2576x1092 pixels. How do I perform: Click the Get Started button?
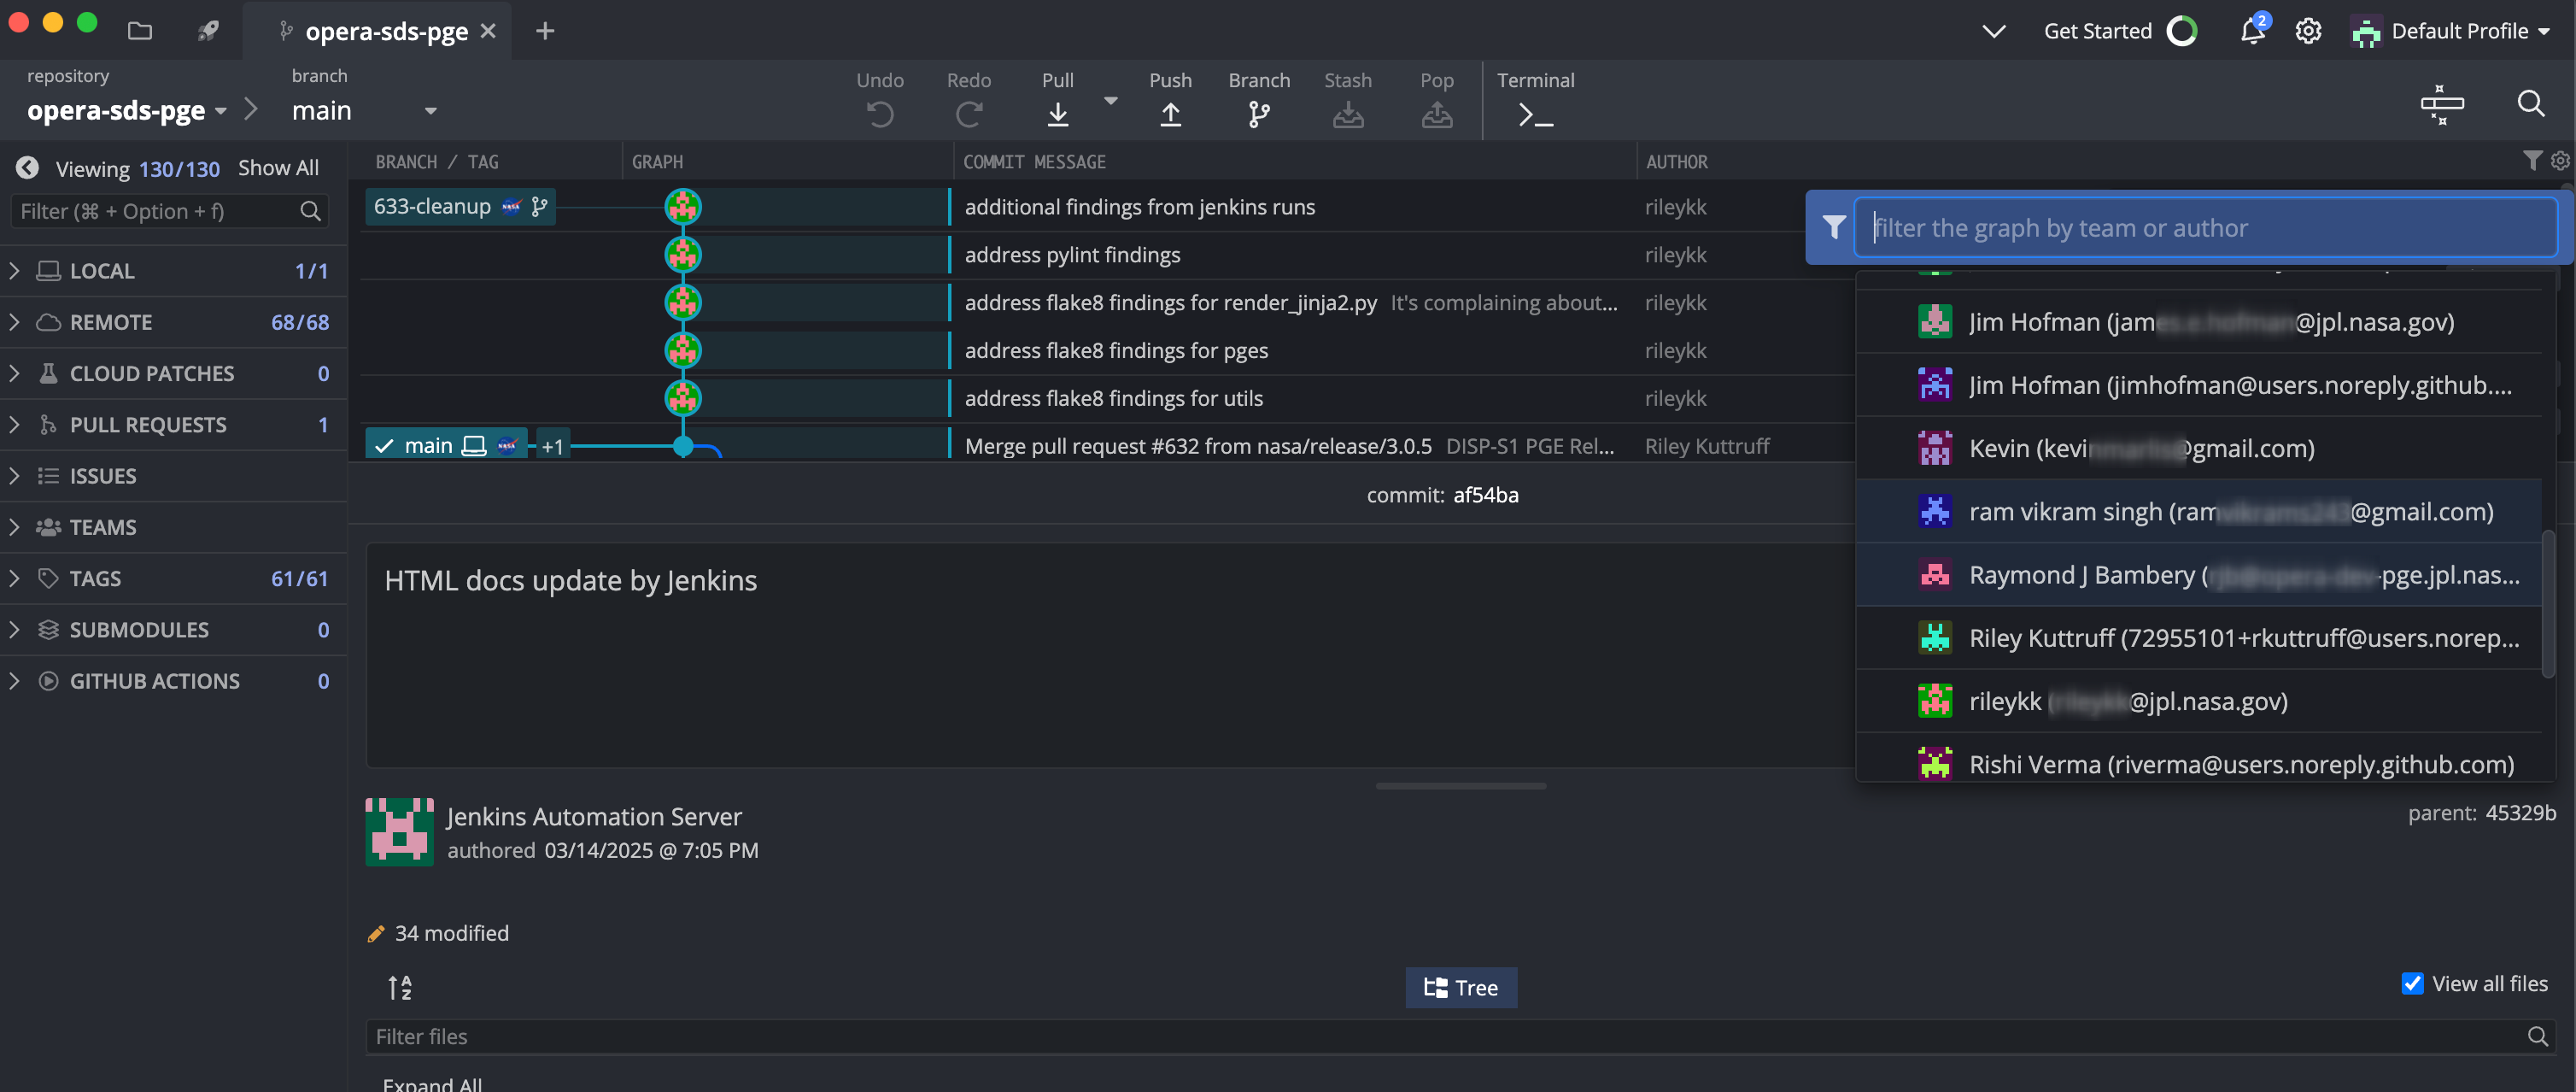2097,31
